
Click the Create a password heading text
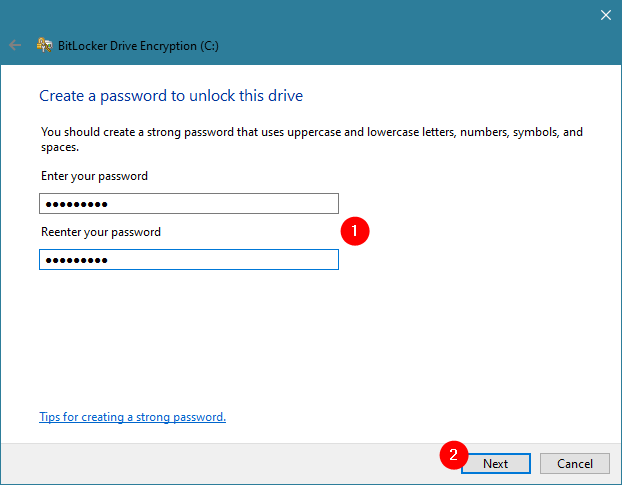click(x=171, y=96)
